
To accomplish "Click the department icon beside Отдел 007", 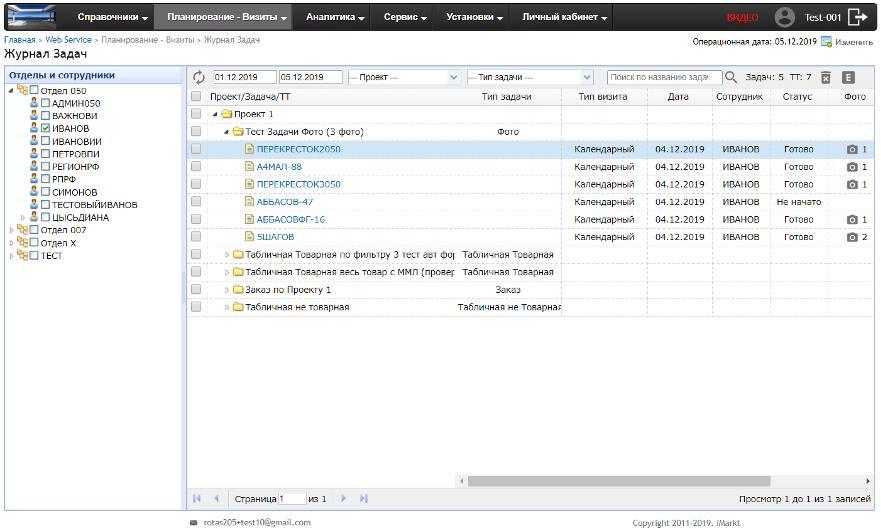I will 22,230.
